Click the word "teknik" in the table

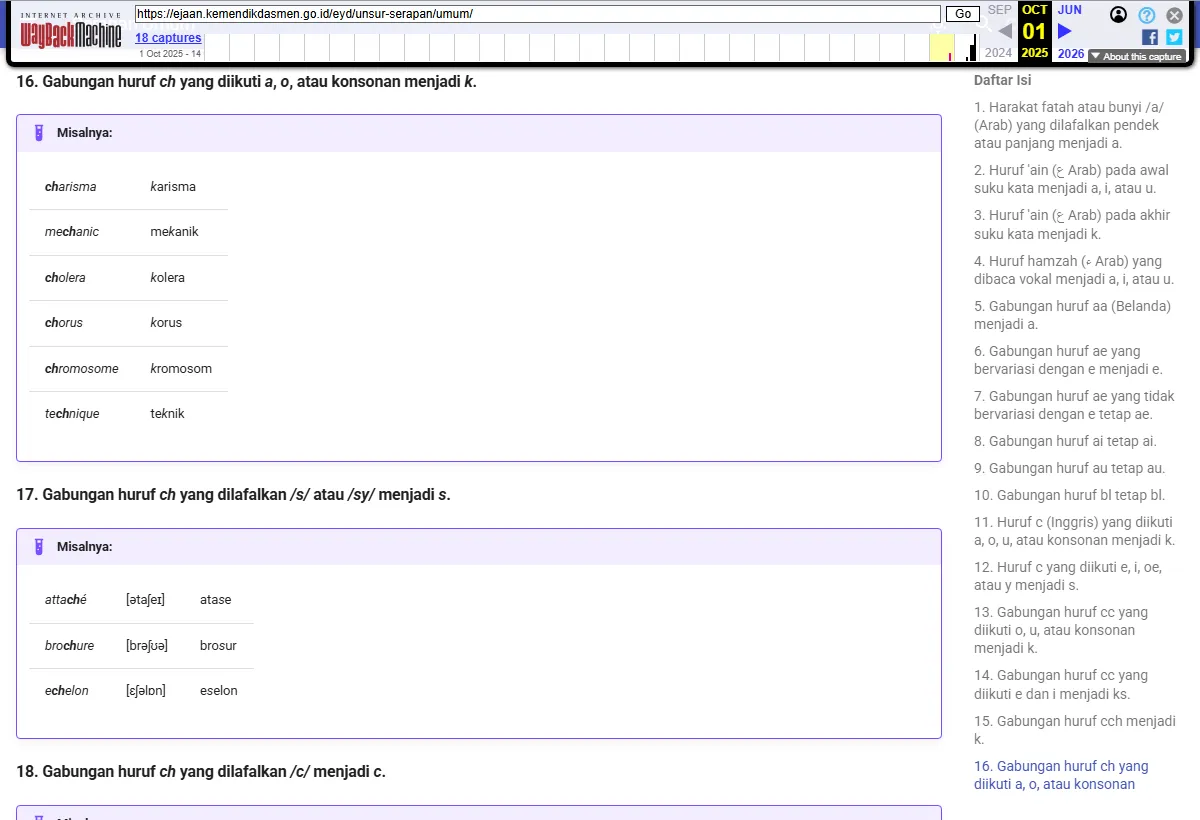click(167, 414)
